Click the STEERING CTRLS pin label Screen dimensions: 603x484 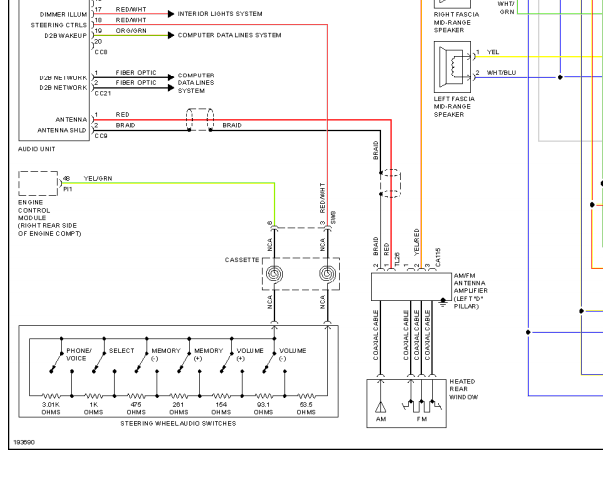(59, 25)
